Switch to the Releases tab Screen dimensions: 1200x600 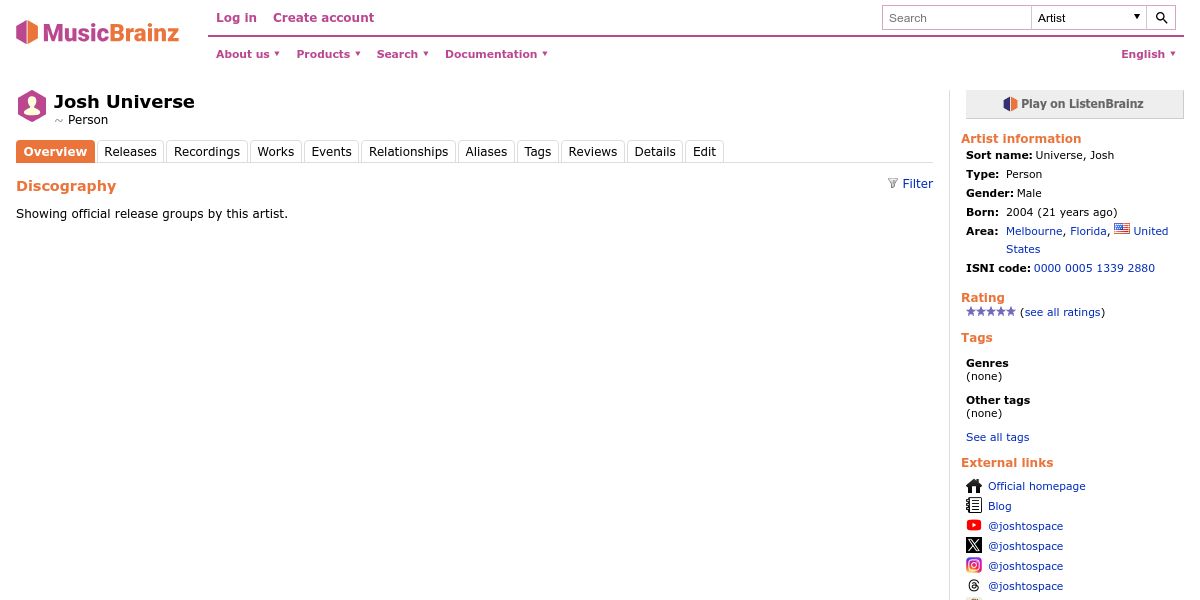coord(130,152)
